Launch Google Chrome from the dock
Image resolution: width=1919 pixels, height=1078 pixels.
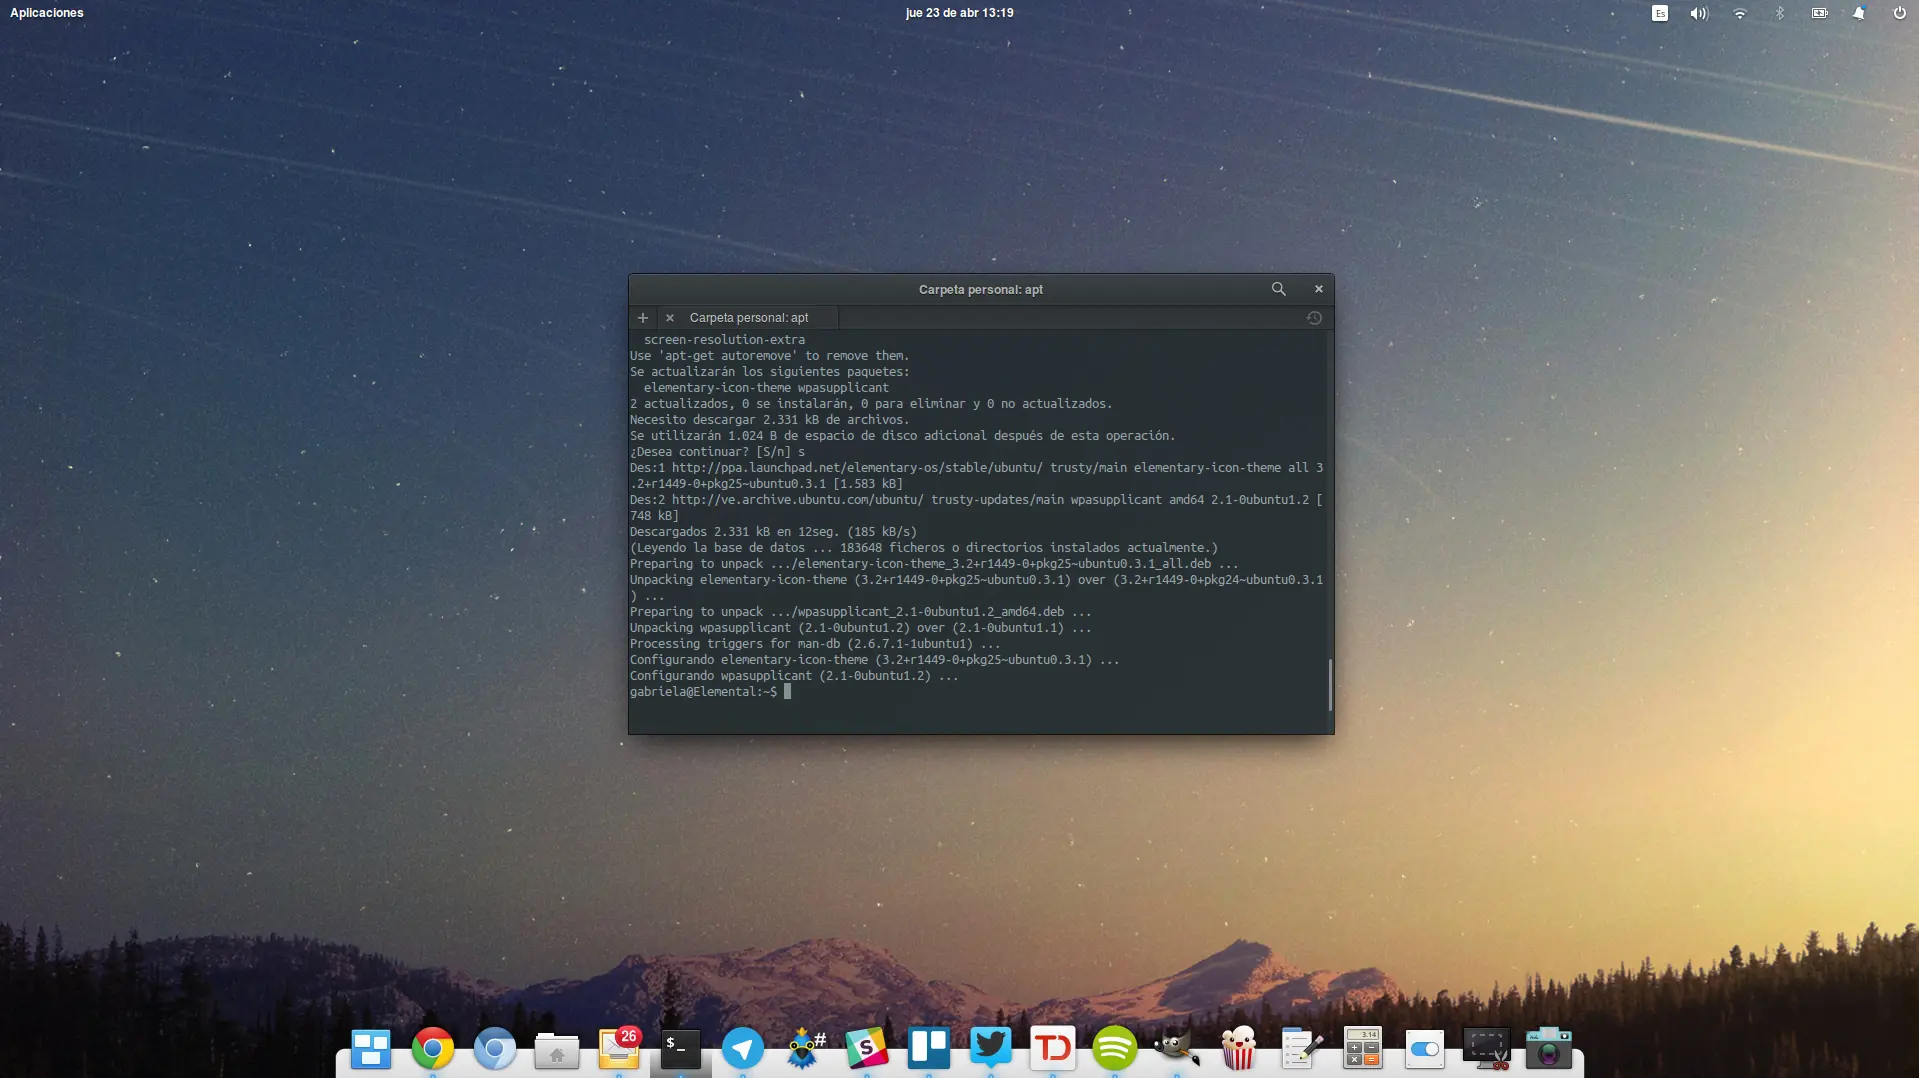coord(433,1049)
